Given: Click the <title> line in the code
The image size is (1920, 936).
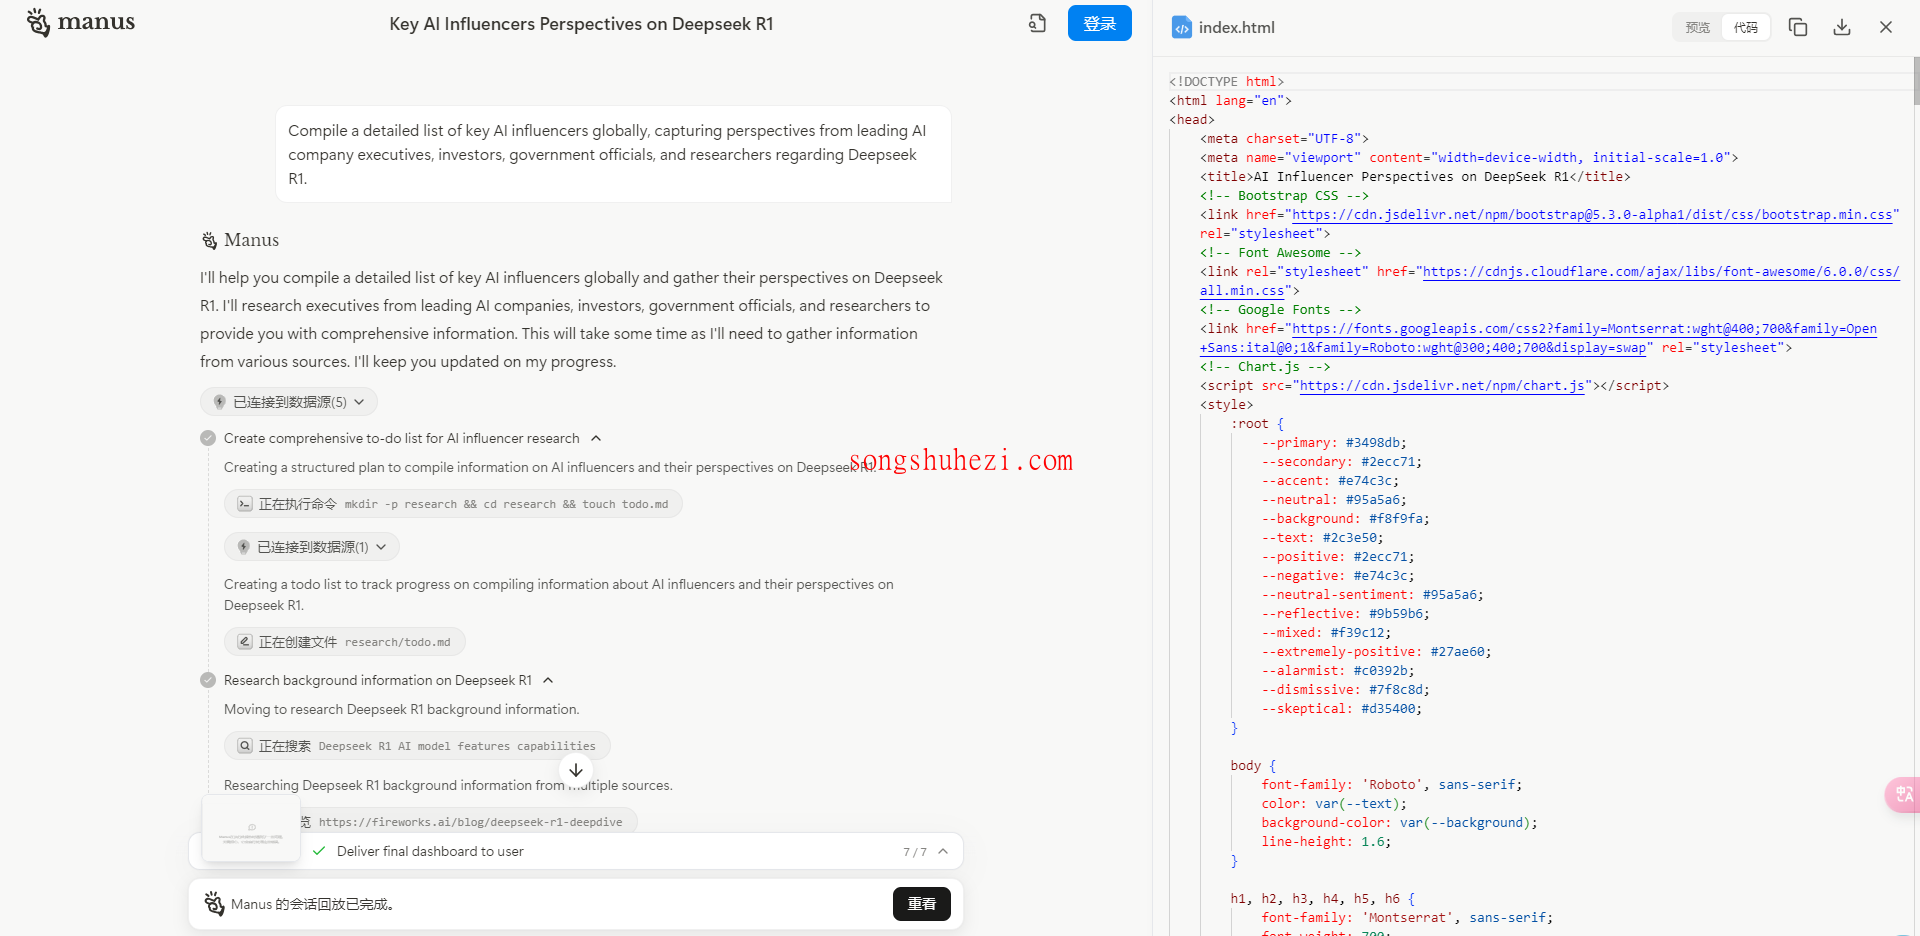Looking at the screenshot, I should point(1415,177).
